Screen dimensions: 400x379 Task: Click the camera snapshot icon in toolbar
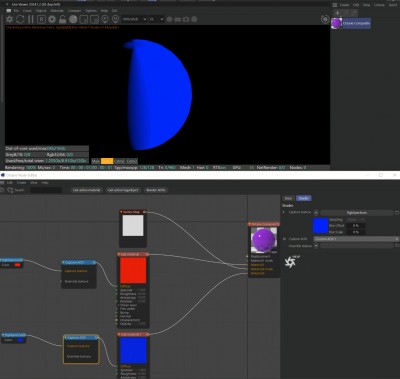pyautogui.click(x=186, y=19)
